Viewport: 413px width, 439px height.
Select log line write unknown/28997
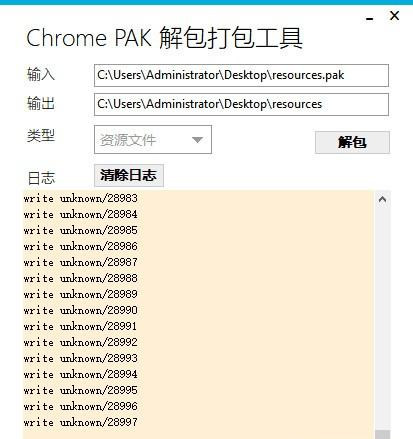(81, 422)
